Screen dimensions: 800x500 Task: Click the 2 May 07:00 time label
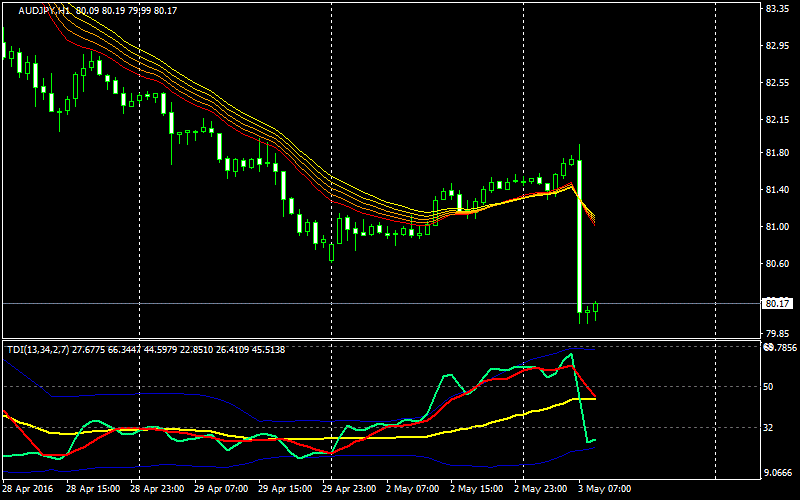pyautogui.click(x=414, y=489)
